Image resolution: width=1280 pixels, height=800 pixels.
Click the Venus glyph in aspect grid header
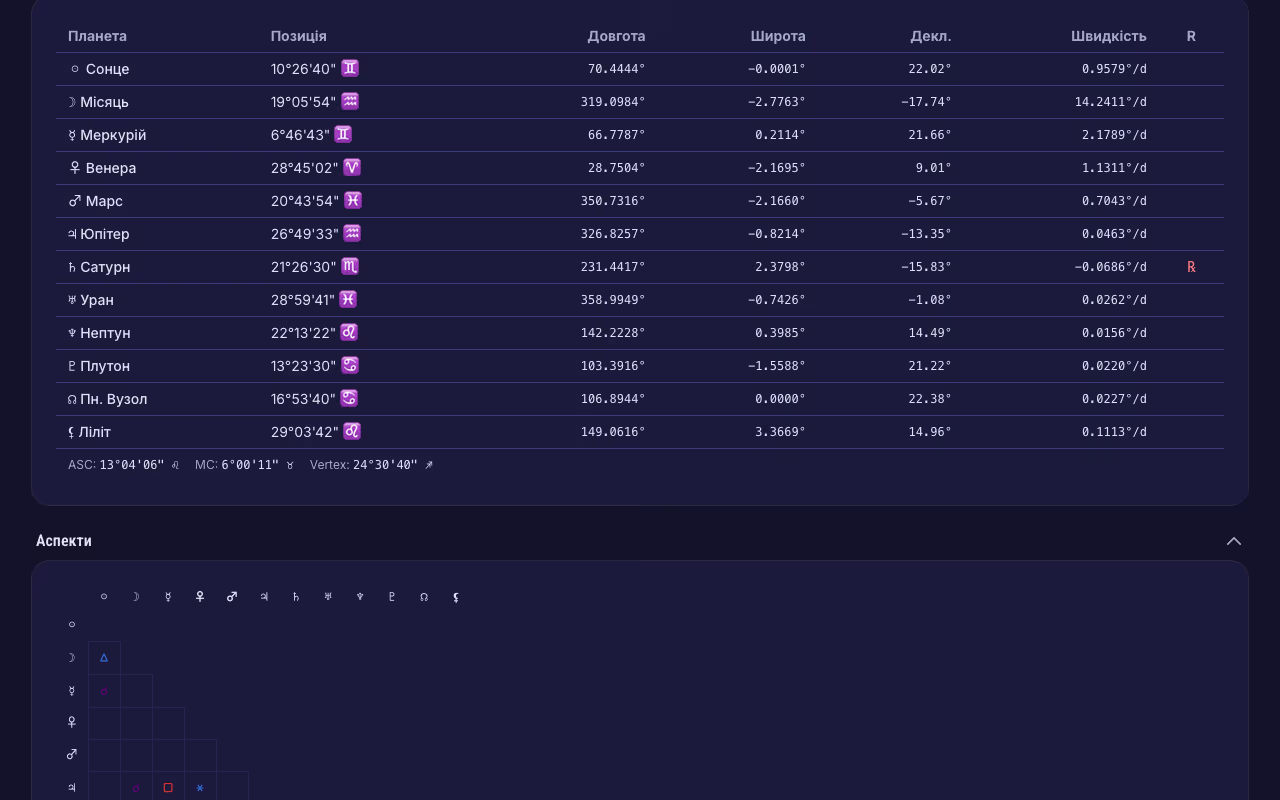point(200,597)
